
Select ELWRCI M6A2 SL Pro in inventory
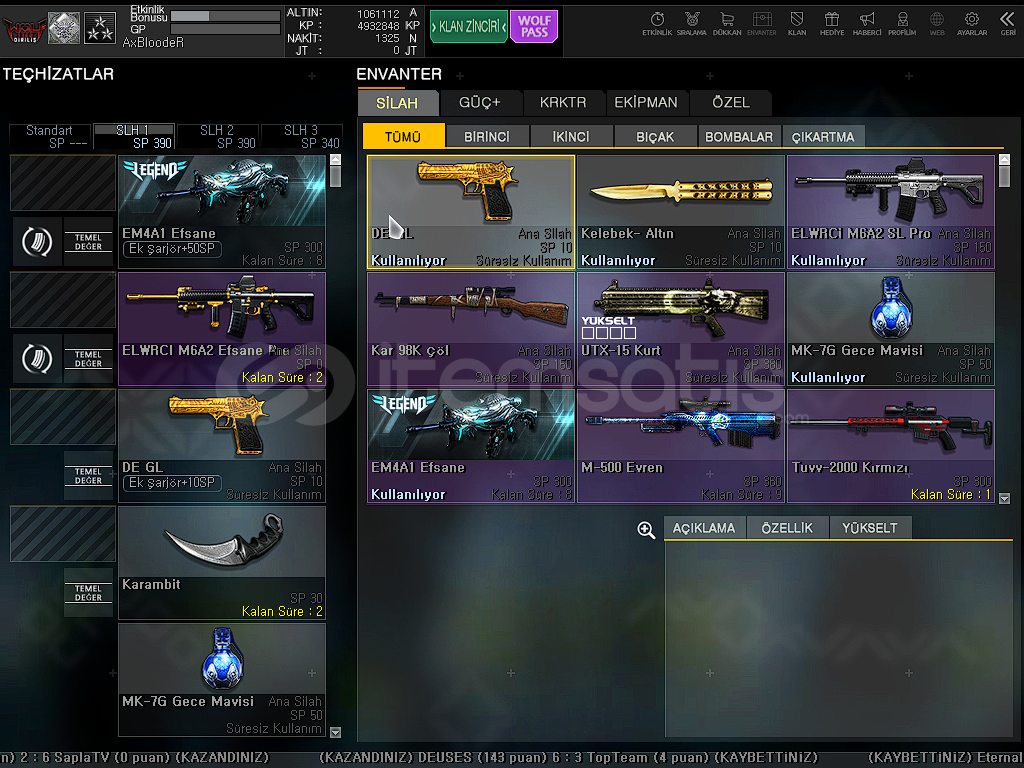[x=891, y=212]
